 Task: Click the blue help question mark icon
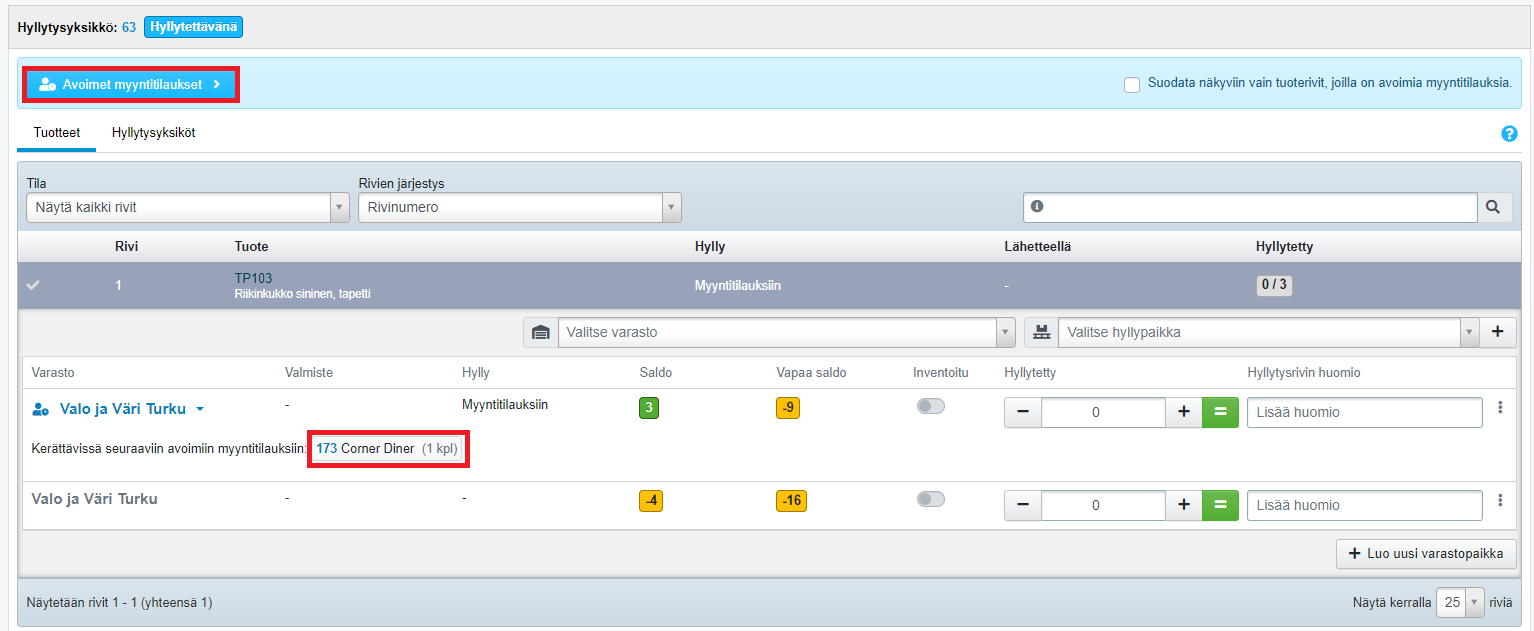coord(1509,134)
